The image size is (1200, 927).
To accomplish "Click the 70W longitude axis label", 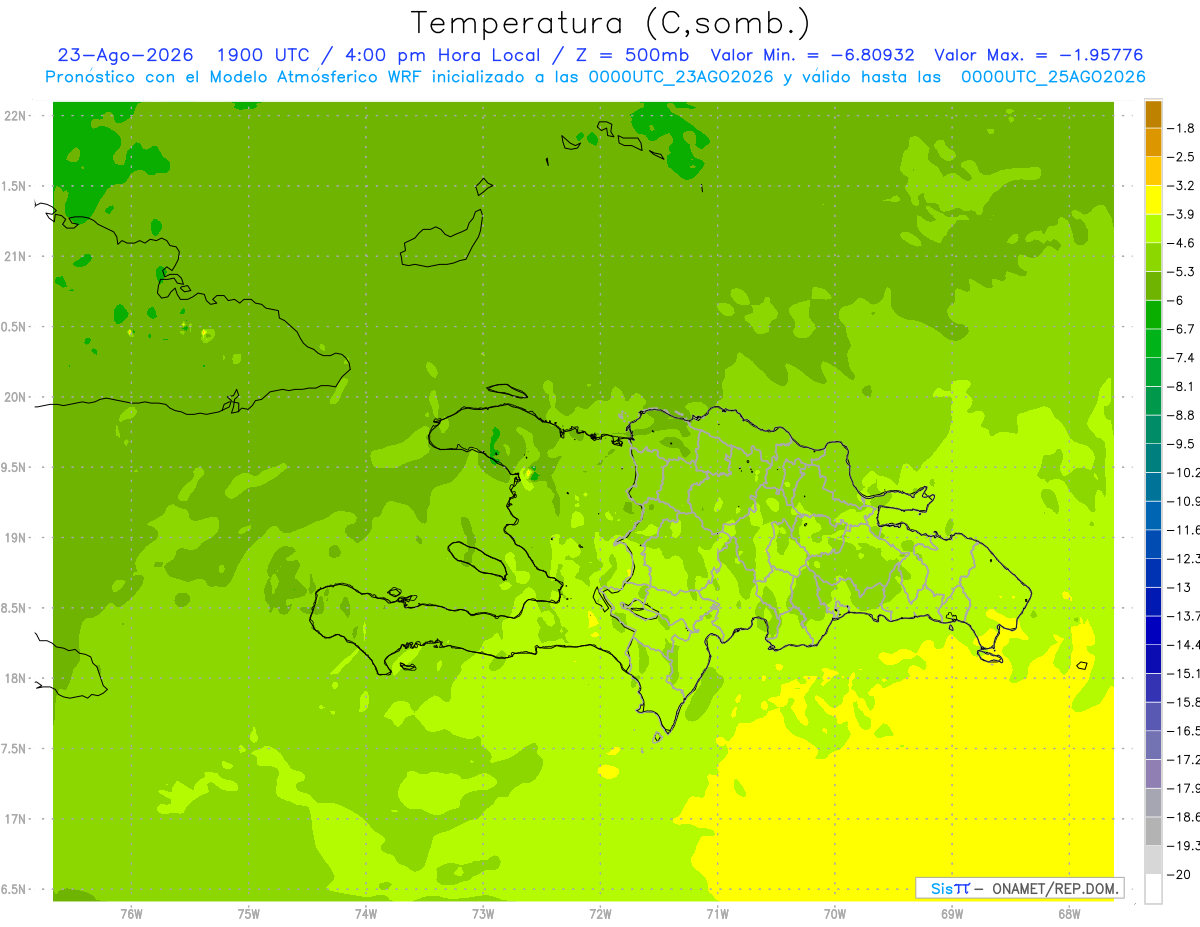I will pyautogui.click(x=835, y=913).
